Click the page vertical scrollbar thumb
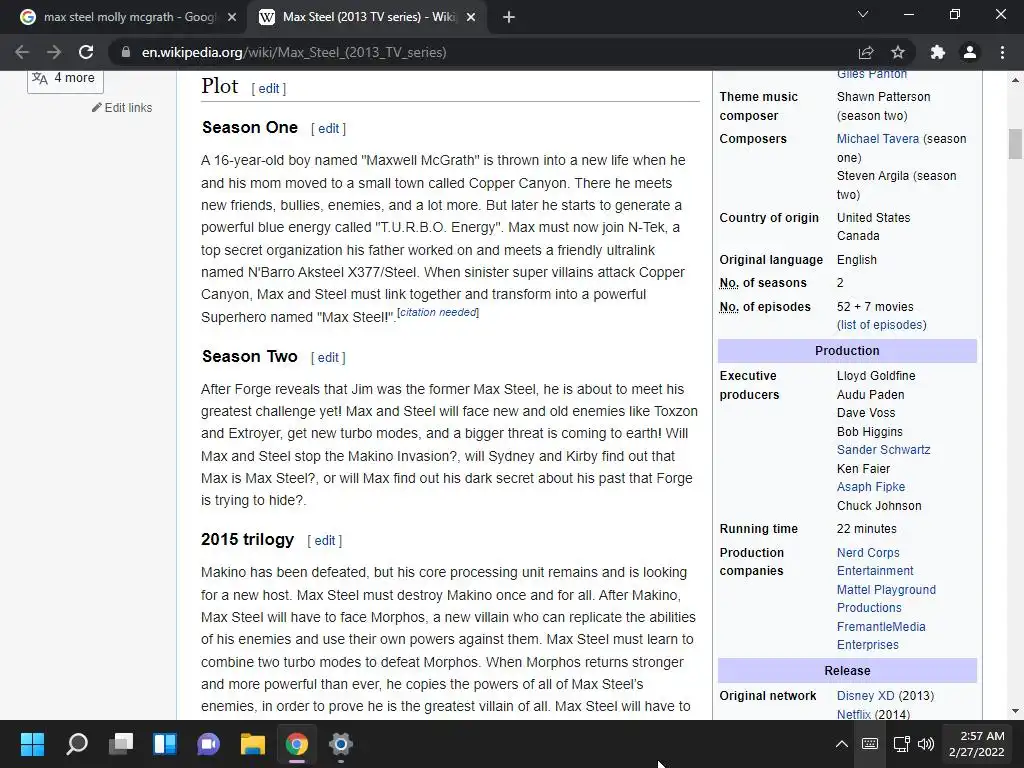 click(x=1015, y=144)
